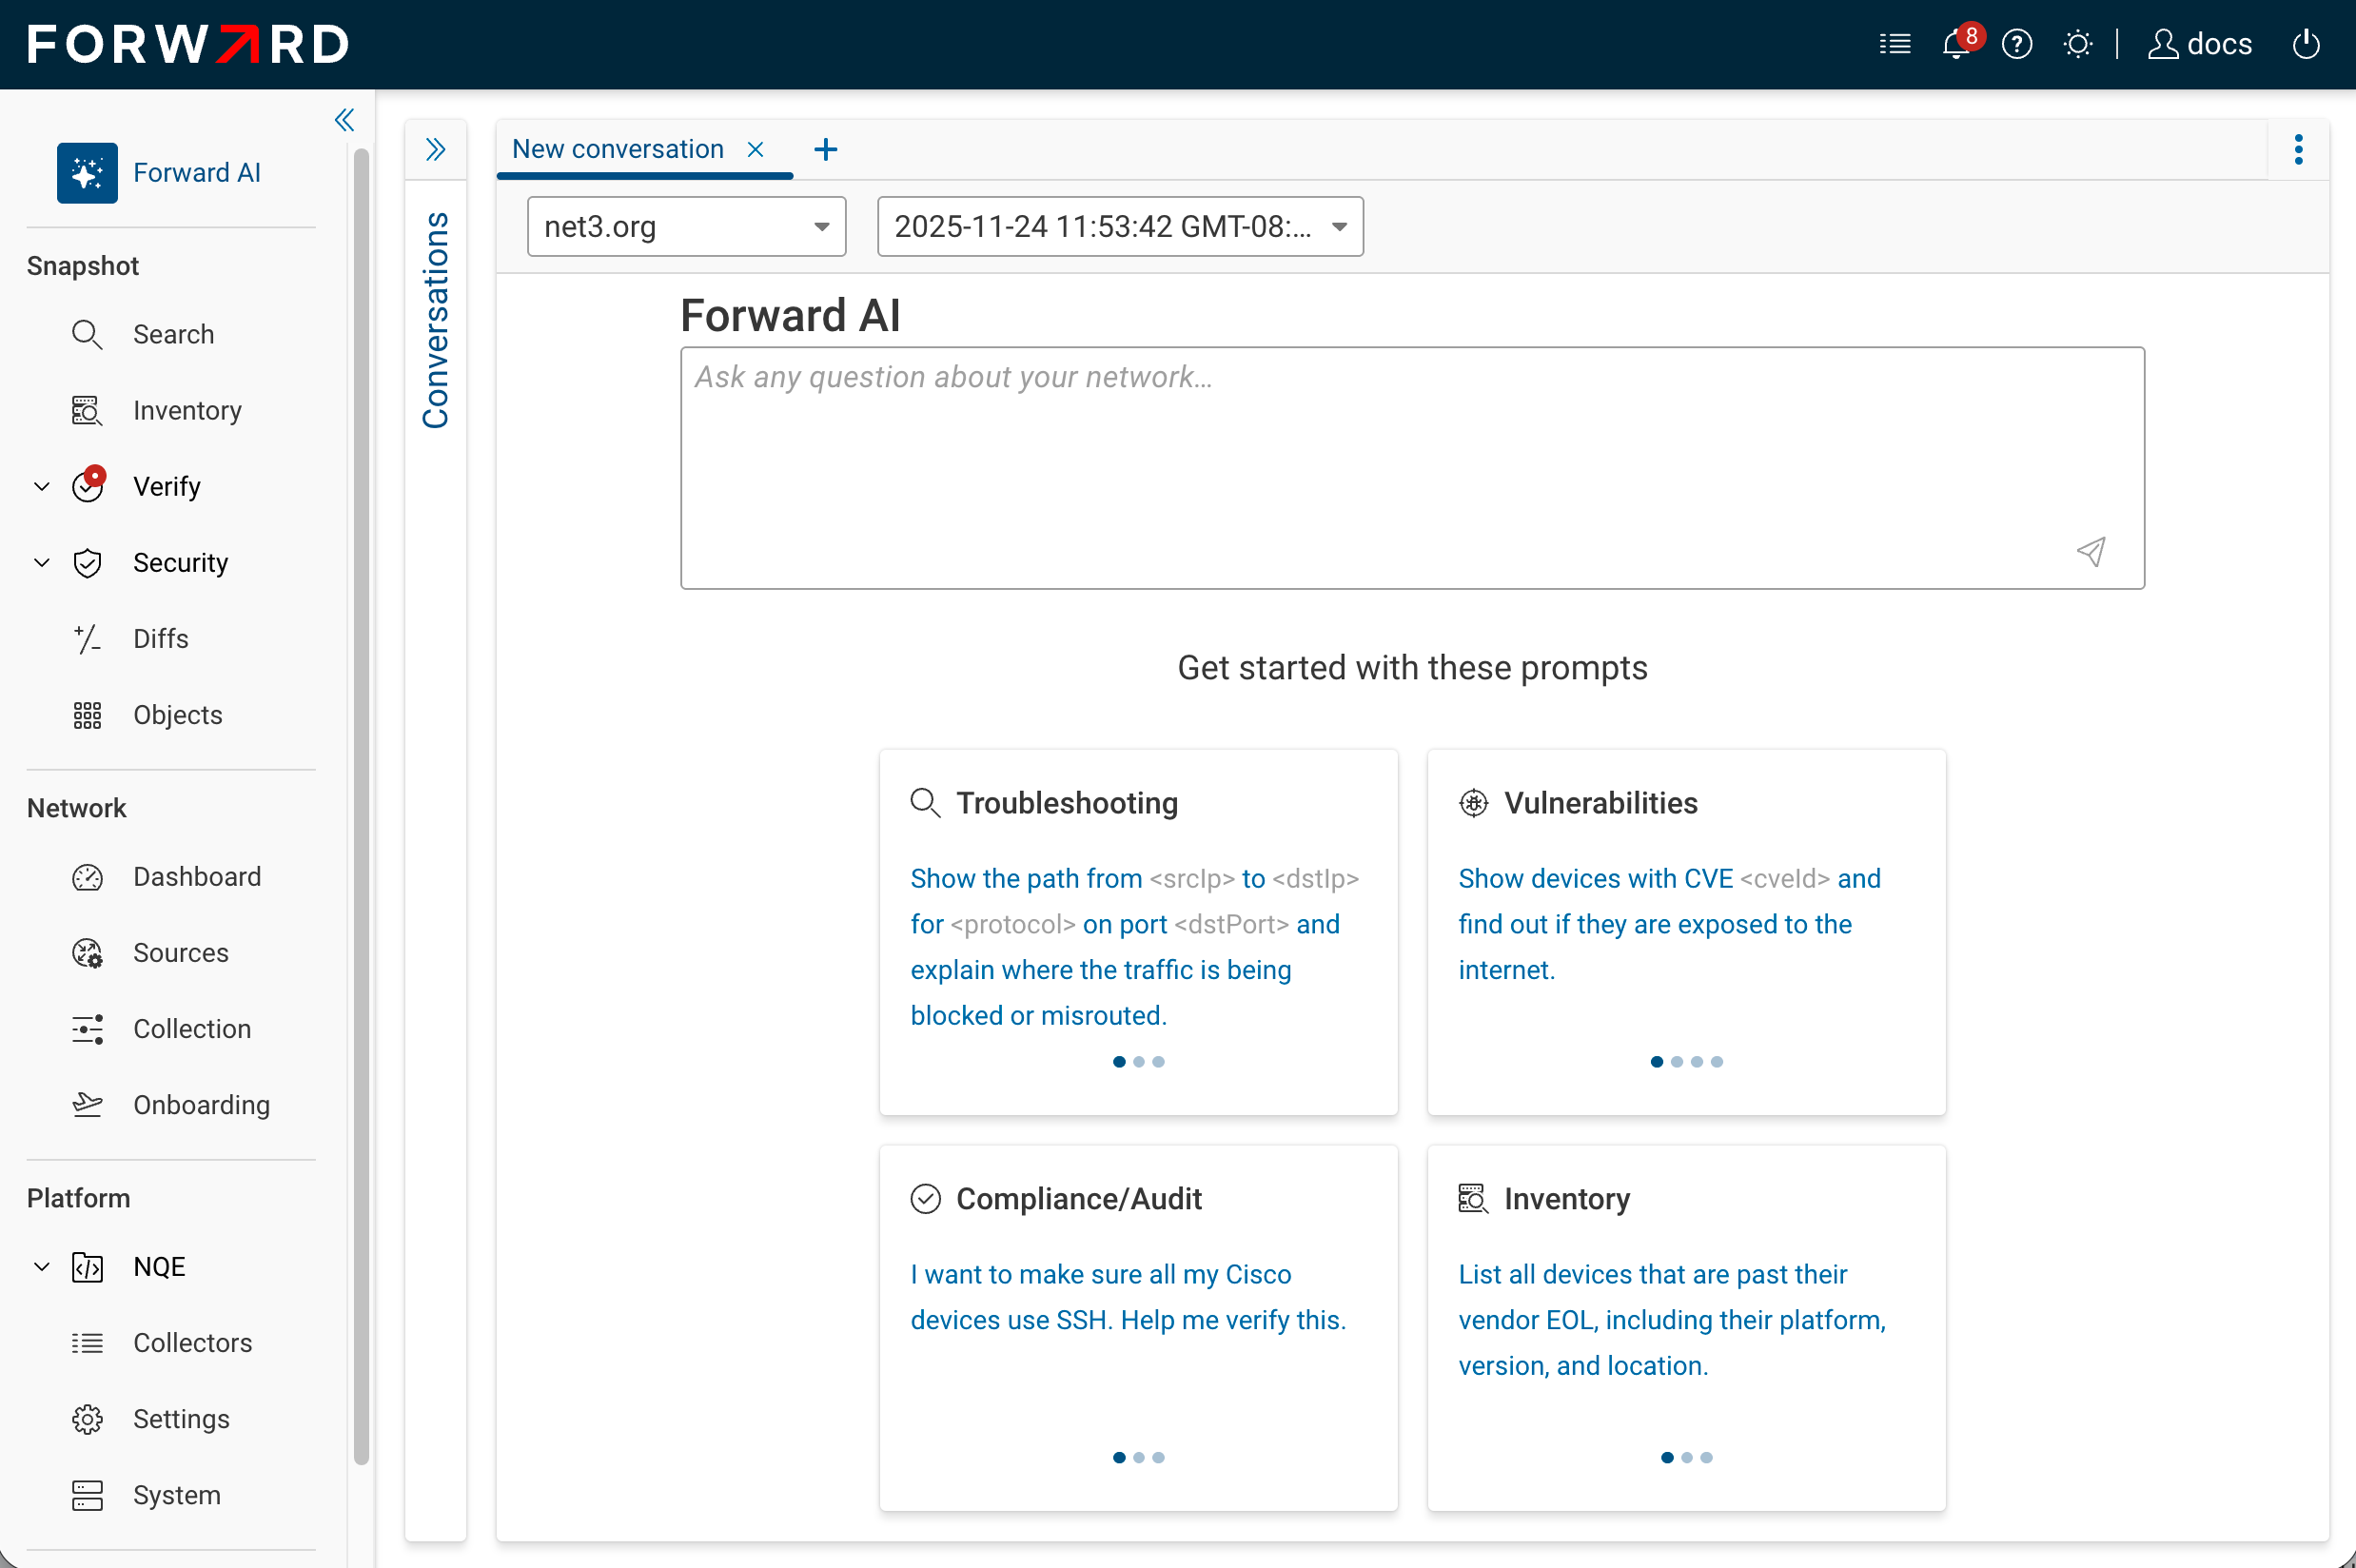Collapse the left sidebar with double chevron
The width and height of the screenshot is (2356, 1568).
click(x=344, y=121)
